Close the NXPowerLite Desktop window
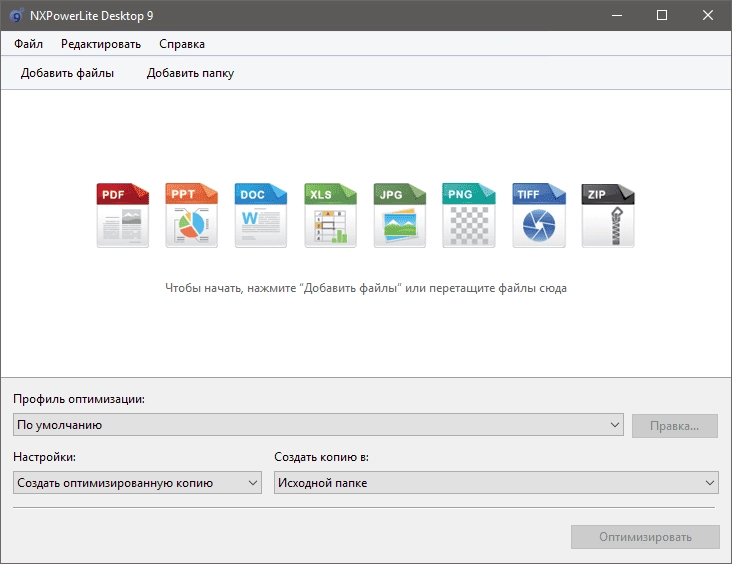This screenshot has height=564, width=732. [708, 15]
